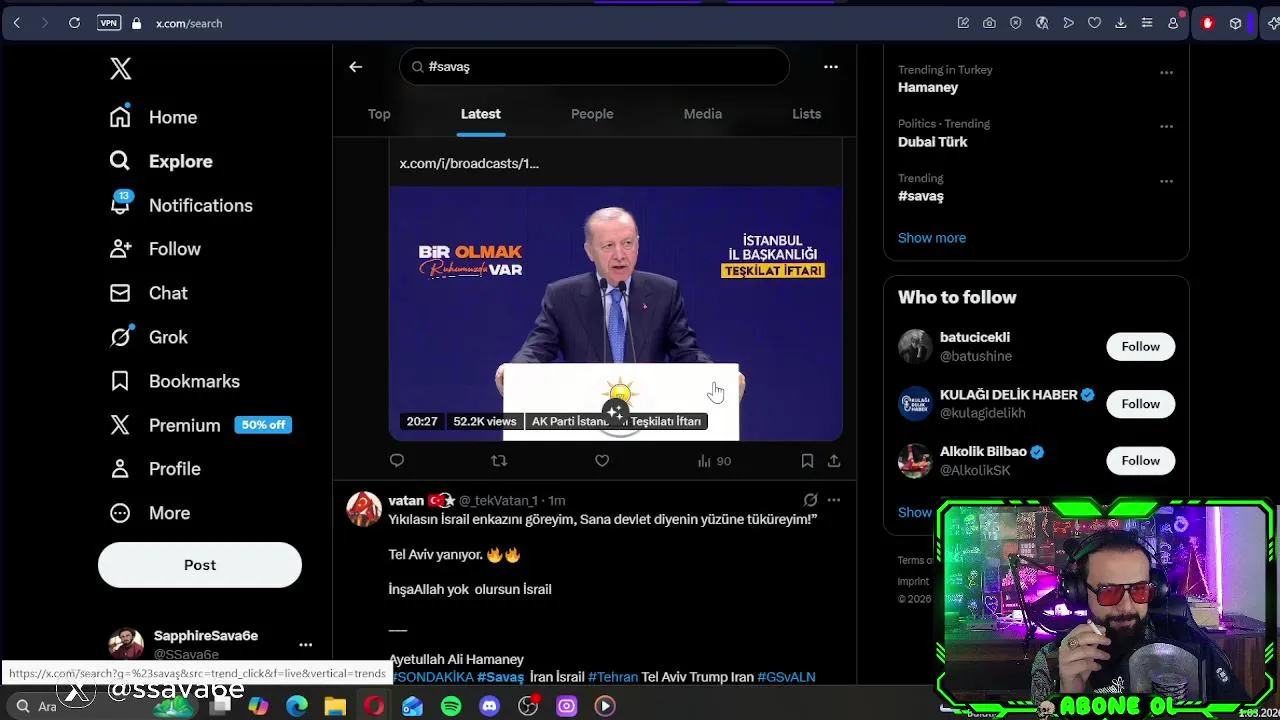The image size is (1280, 720).
Task: Open the #SONDAKİKA hashtag
Action: (431, 677)
